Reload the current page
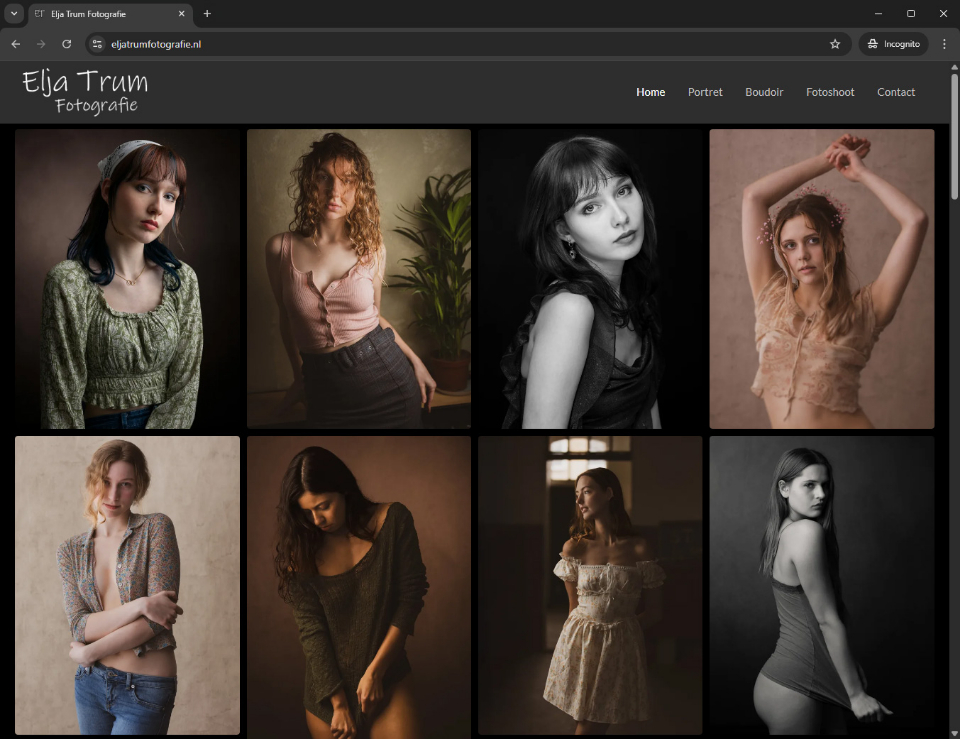960x739 pixels. (x=66, y=43)
